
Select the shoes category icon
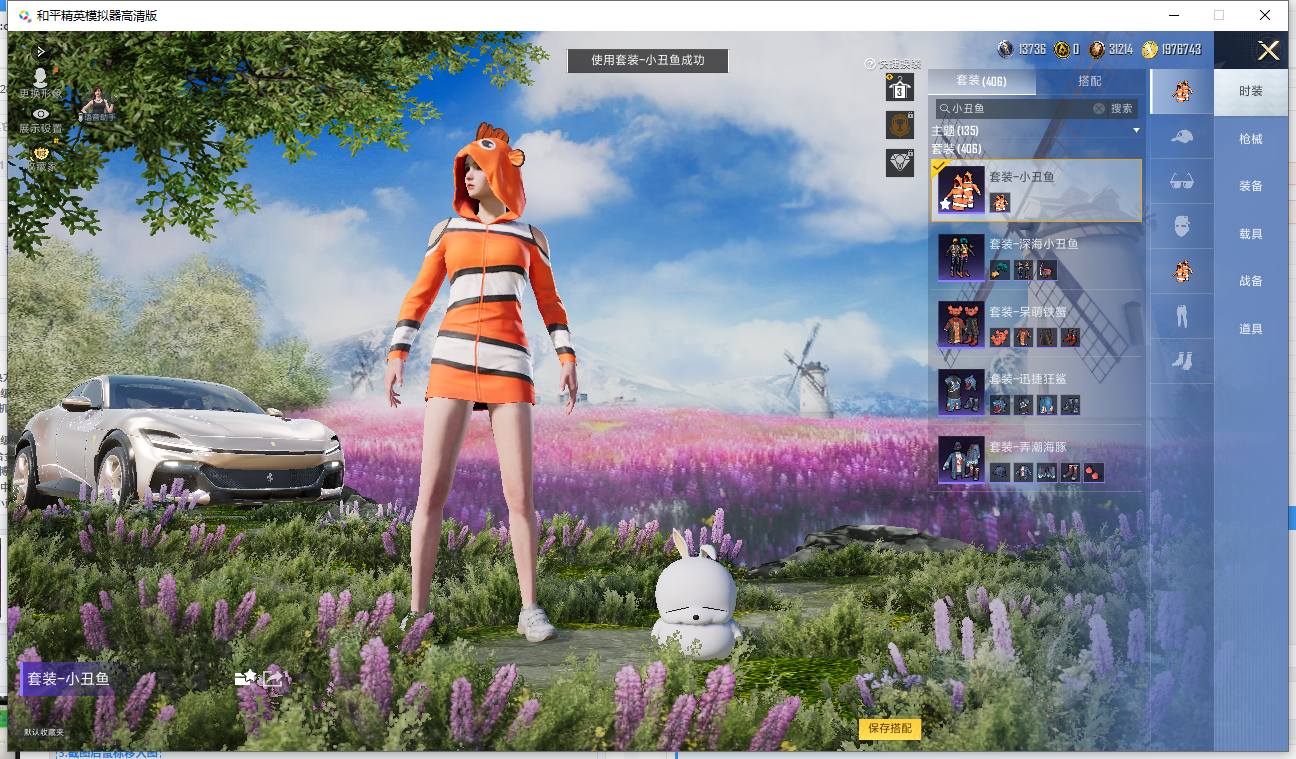click(1182, 360)
